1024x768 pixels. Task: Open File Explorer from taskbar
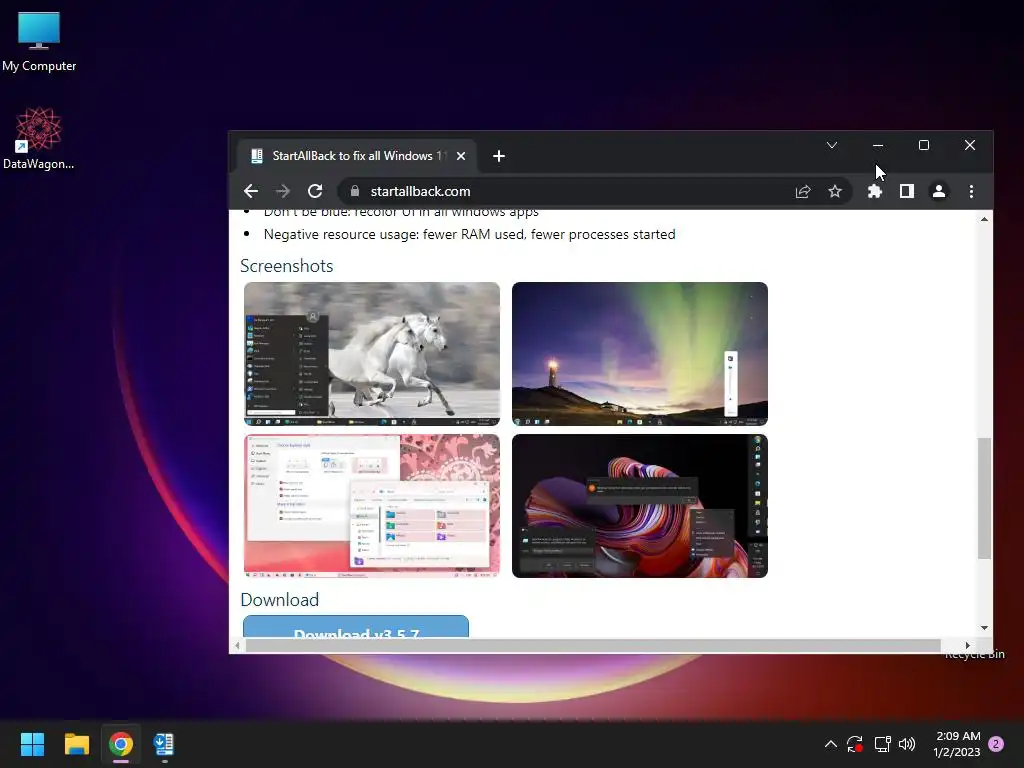pos(76,744)
